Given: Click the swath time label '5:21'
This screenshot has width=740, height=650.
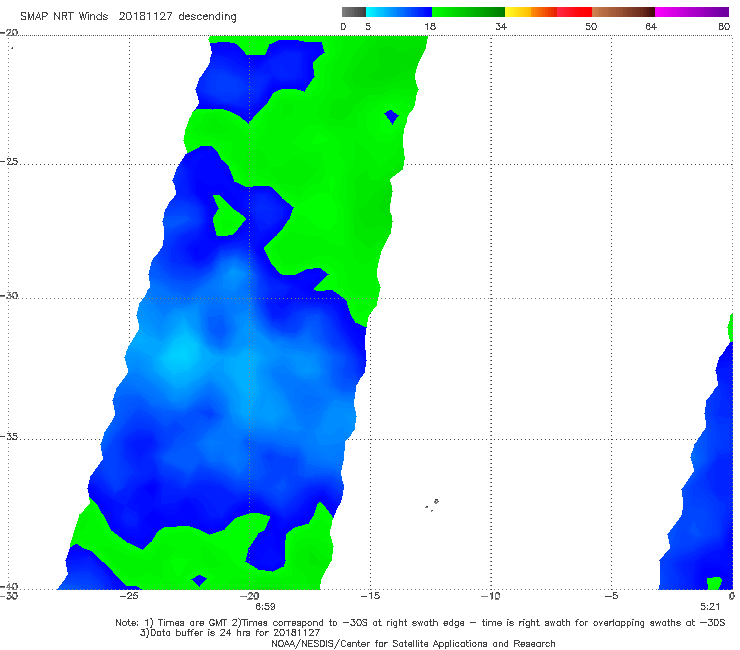Looking at the screenshot, I should point(710,607).
